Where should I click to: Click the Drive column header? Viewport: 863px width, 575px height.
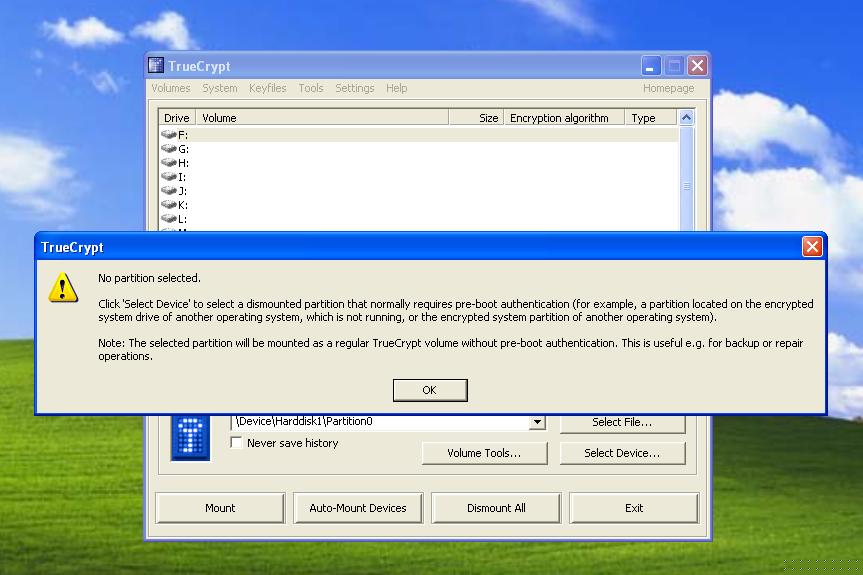[x=177, y=118]
